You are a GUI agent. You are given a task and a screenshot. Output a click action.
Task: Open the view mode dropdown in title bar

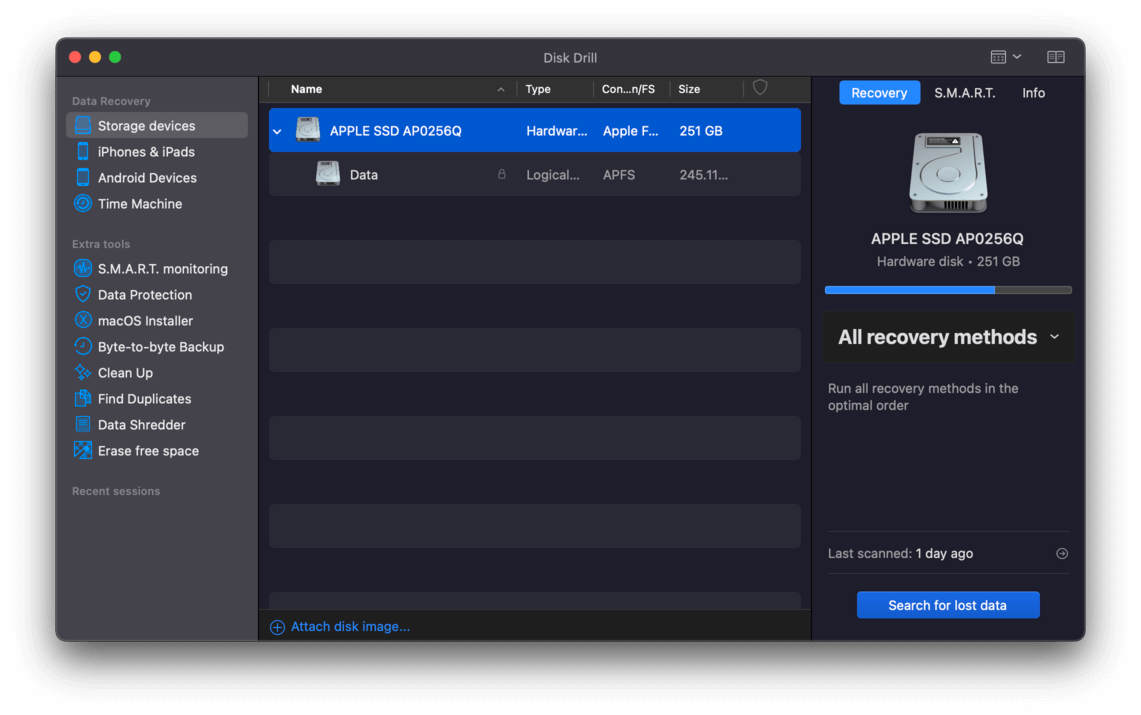point(1006,57)
